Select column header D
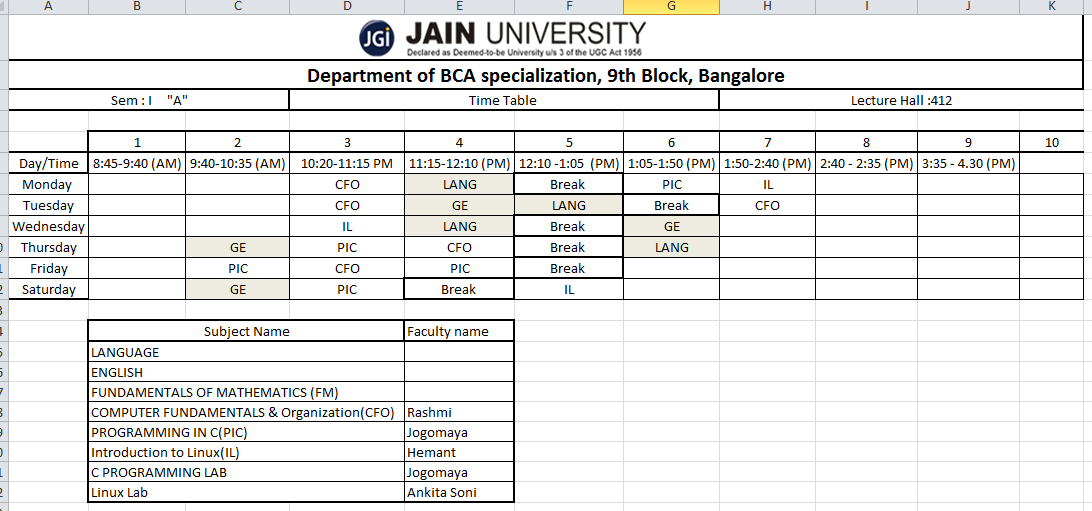The width and height of the screenshot is (1092, 511). [347, 6]
